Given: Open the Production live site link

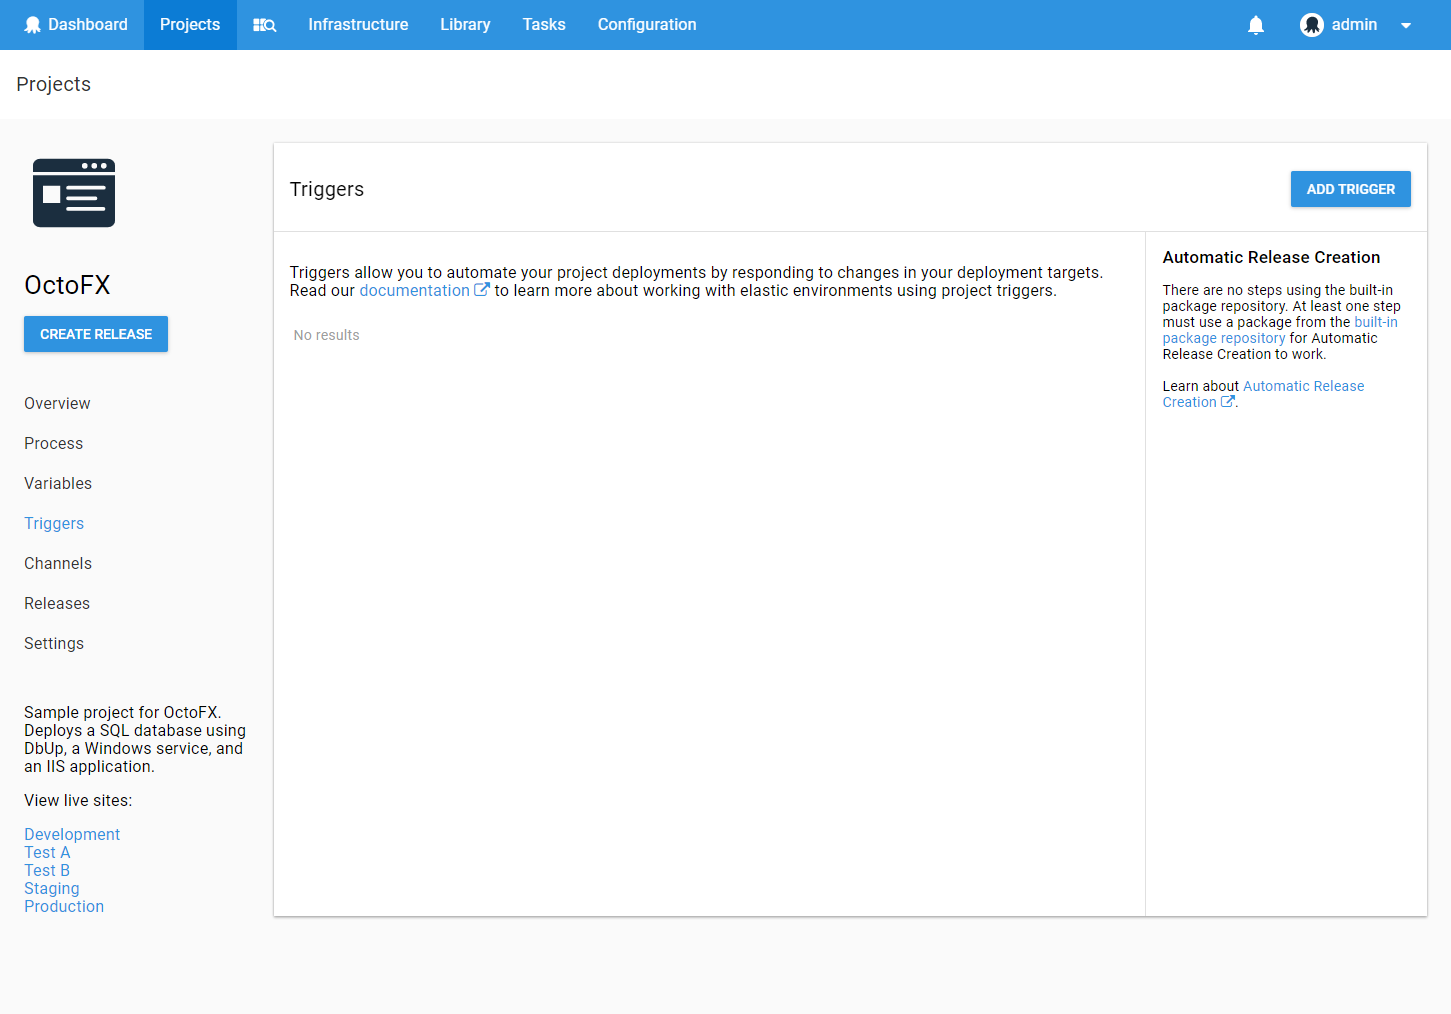Looking at the screenshot, I should click(x=64, y=906).
